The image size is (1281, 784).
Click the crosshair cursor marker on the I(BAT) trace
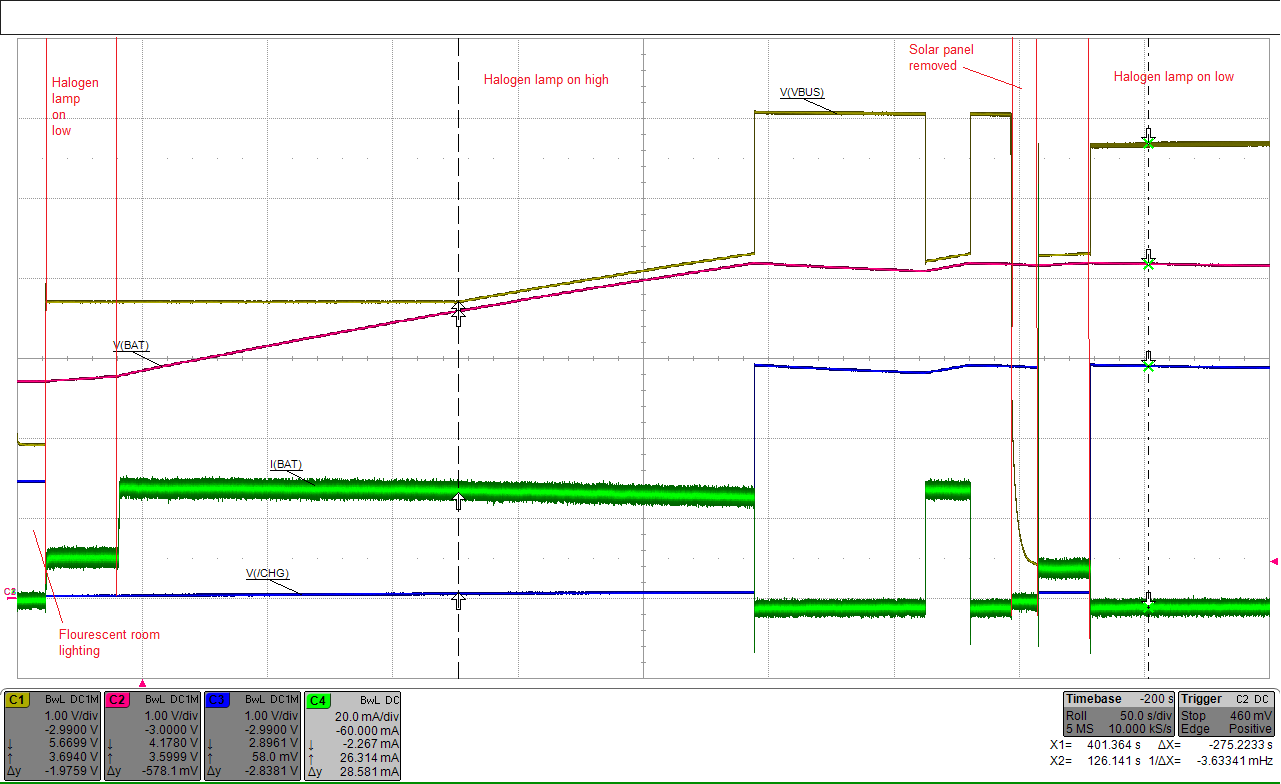coord(458,502)
